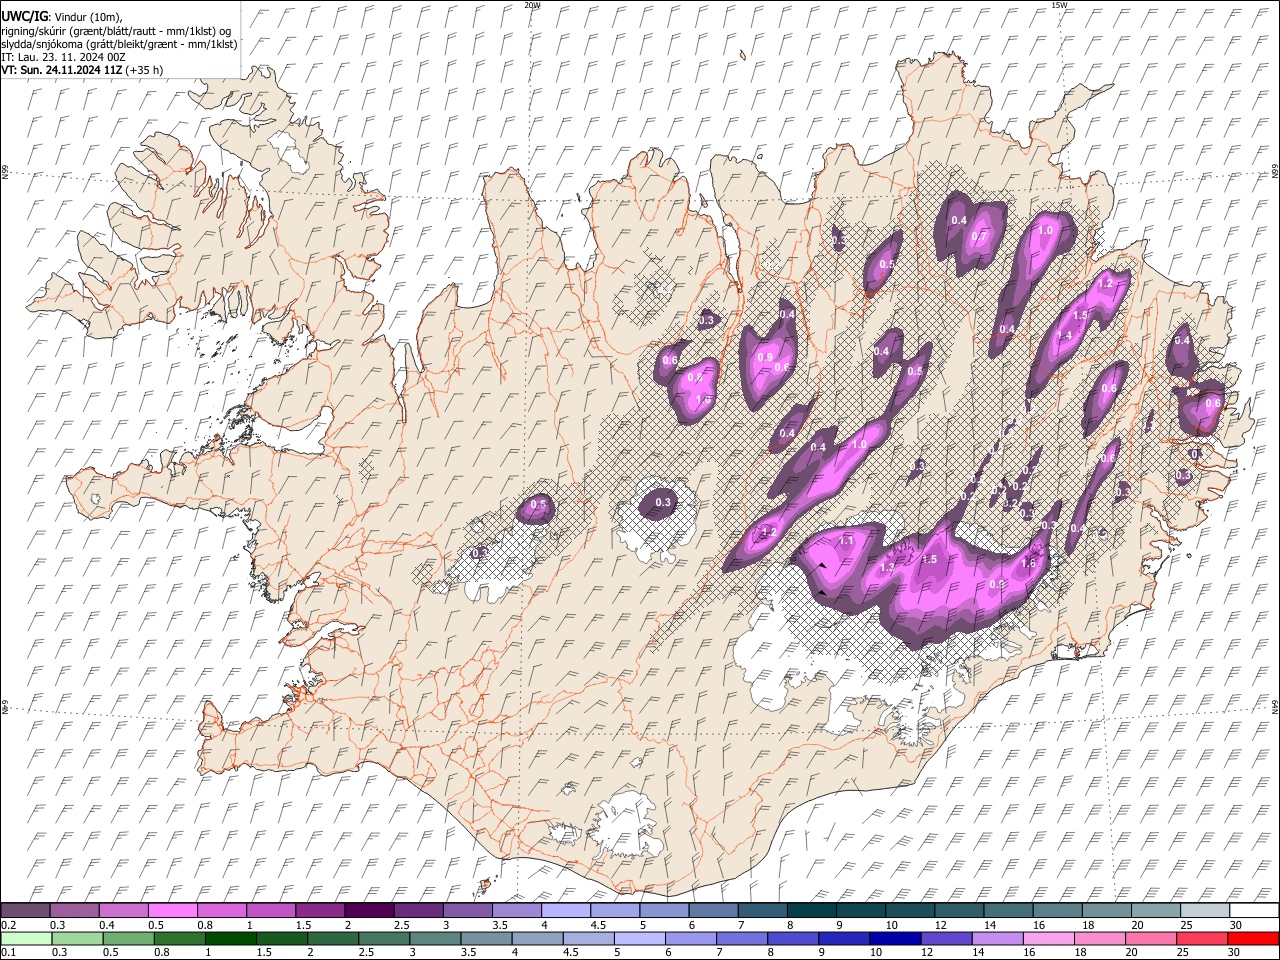
Task: Click the bright pink 0.5 swatch in top legend row
Action: point(172,910)
